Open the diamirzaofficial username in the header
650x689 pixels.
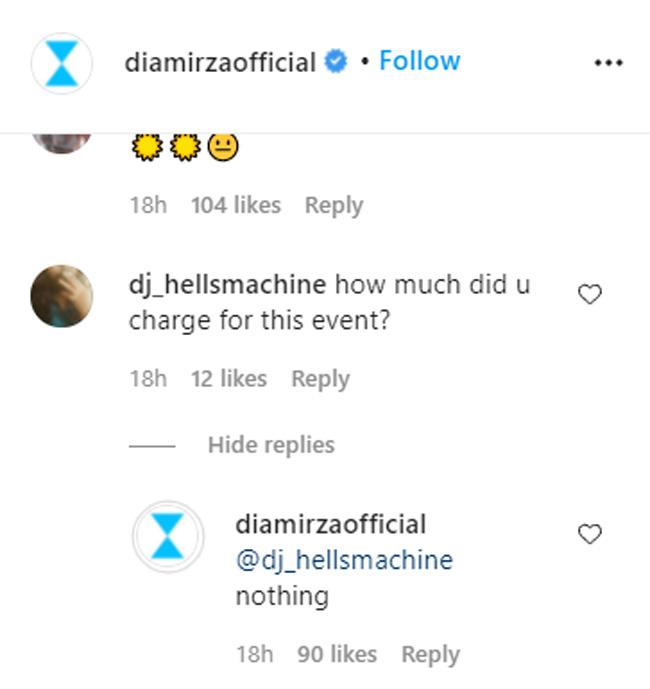(220, 62)
